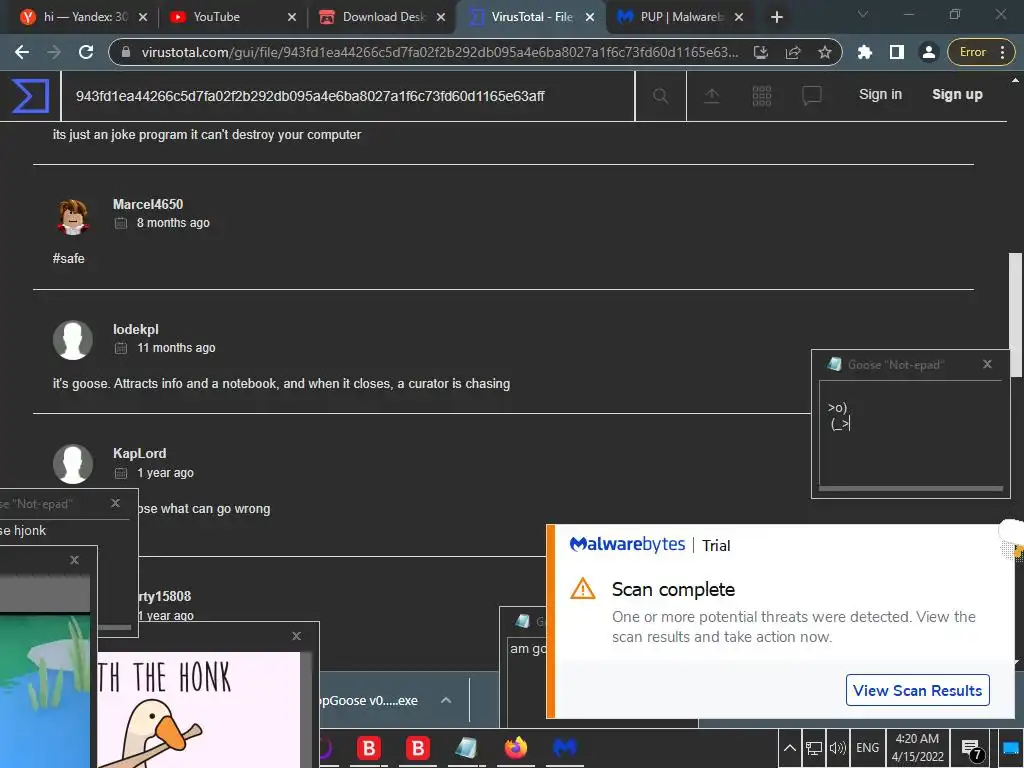Close the pond image goose window

pyautogui.click(x=74, y=560)
